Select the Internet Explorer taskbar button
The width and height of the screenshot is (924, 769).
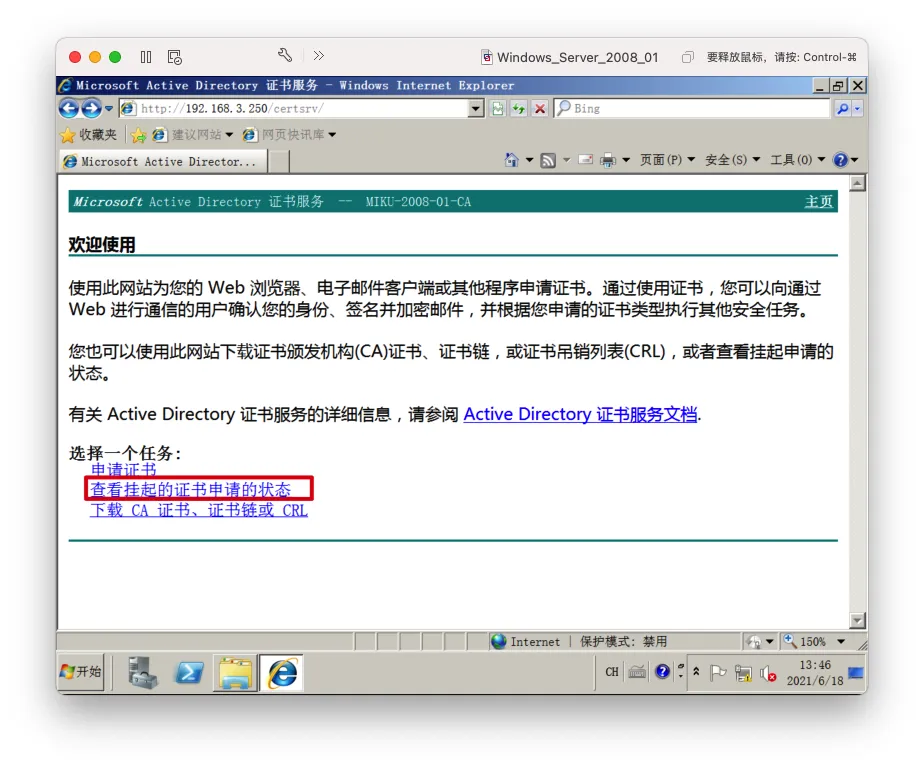point(282,673)
